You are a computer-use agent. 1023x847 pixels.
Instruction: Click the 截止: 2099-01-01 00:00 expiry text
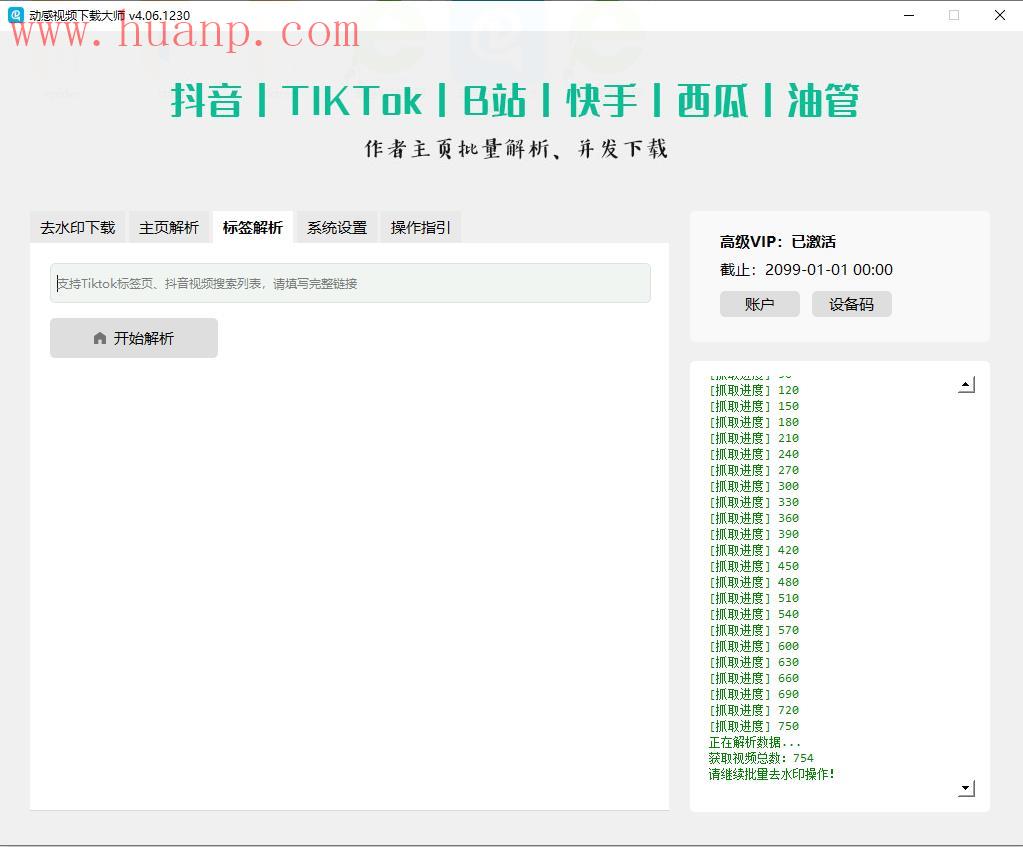click(806, 270)
